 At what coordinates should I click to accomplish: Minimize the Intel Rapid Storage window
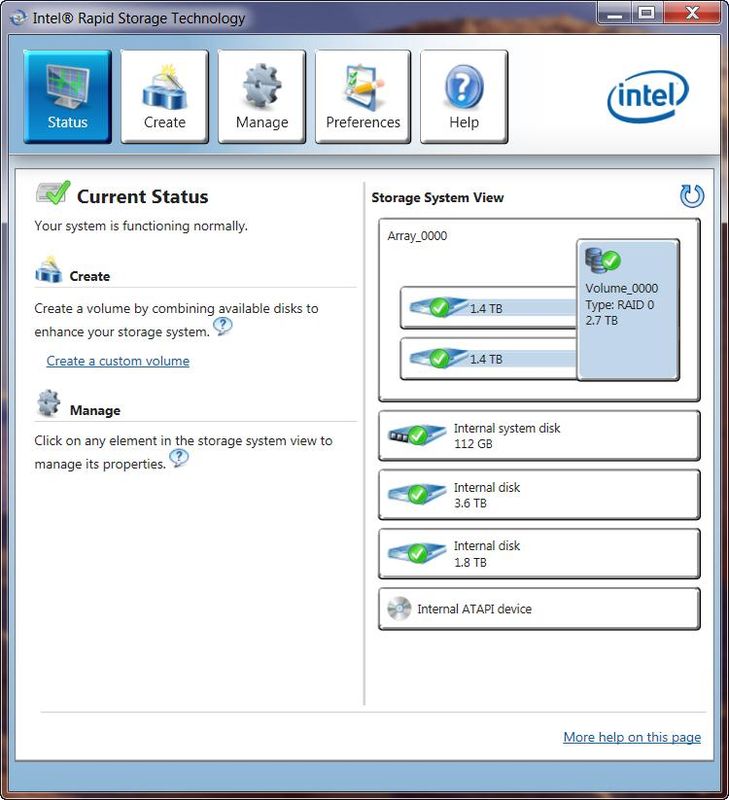pyautogui.click(x=614, y=14)
